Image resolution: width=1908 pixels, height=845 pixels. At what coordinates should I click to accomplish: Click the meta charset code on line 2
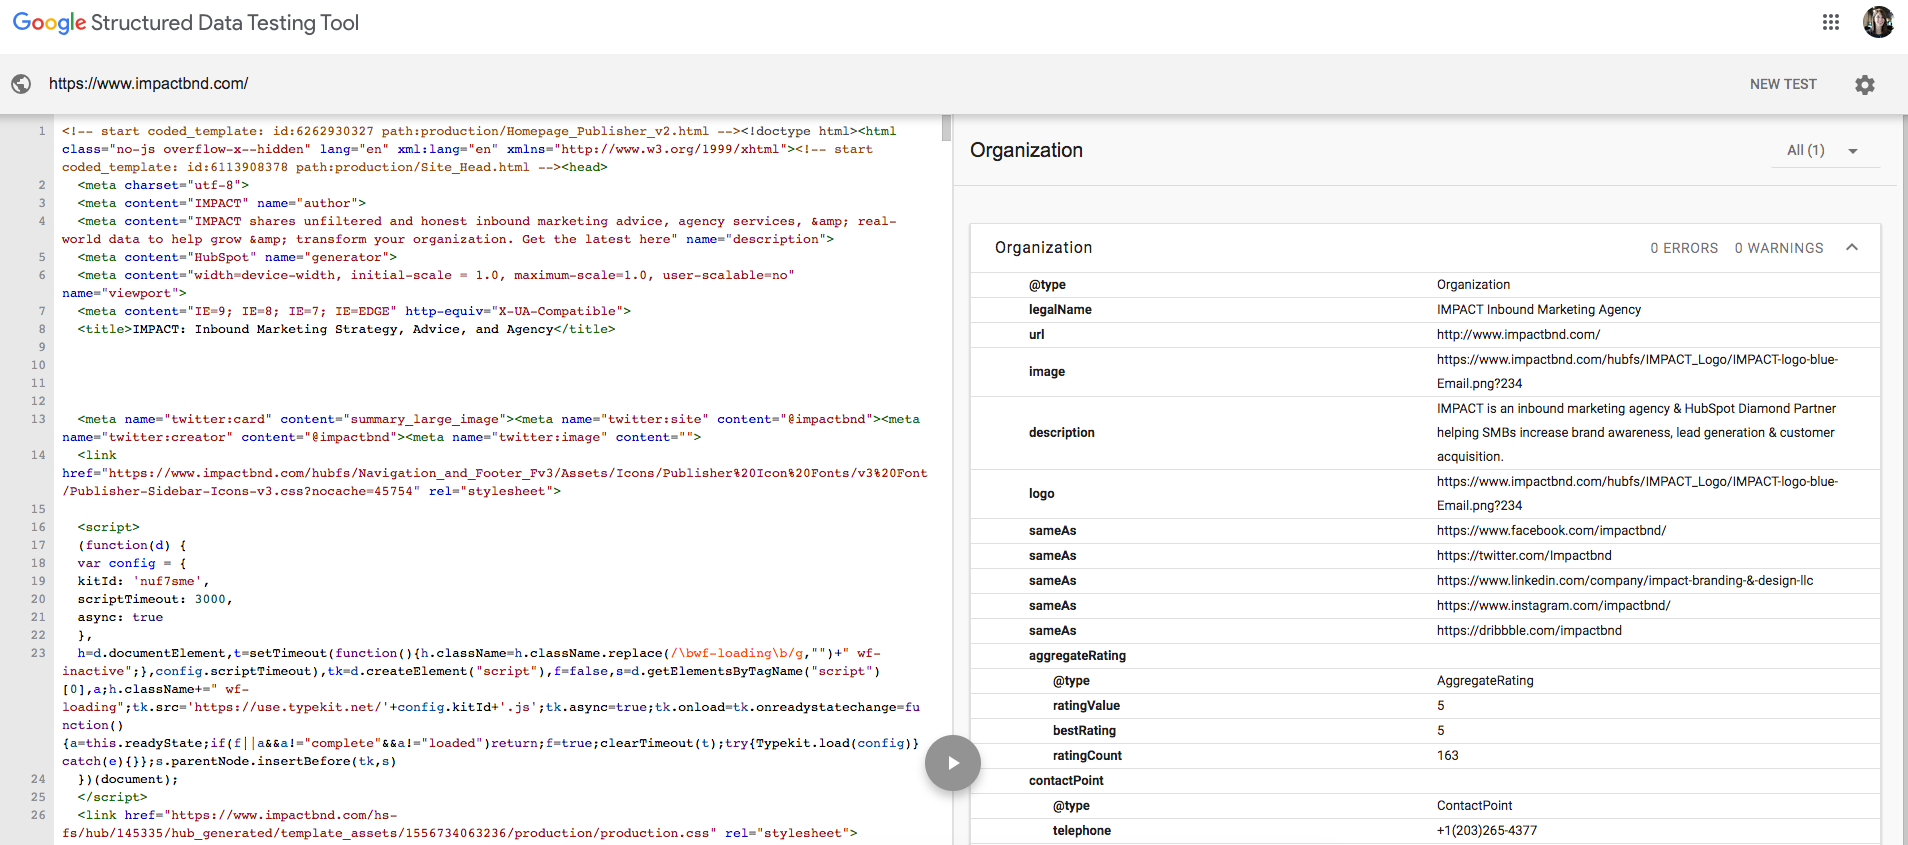click(163, 185)
